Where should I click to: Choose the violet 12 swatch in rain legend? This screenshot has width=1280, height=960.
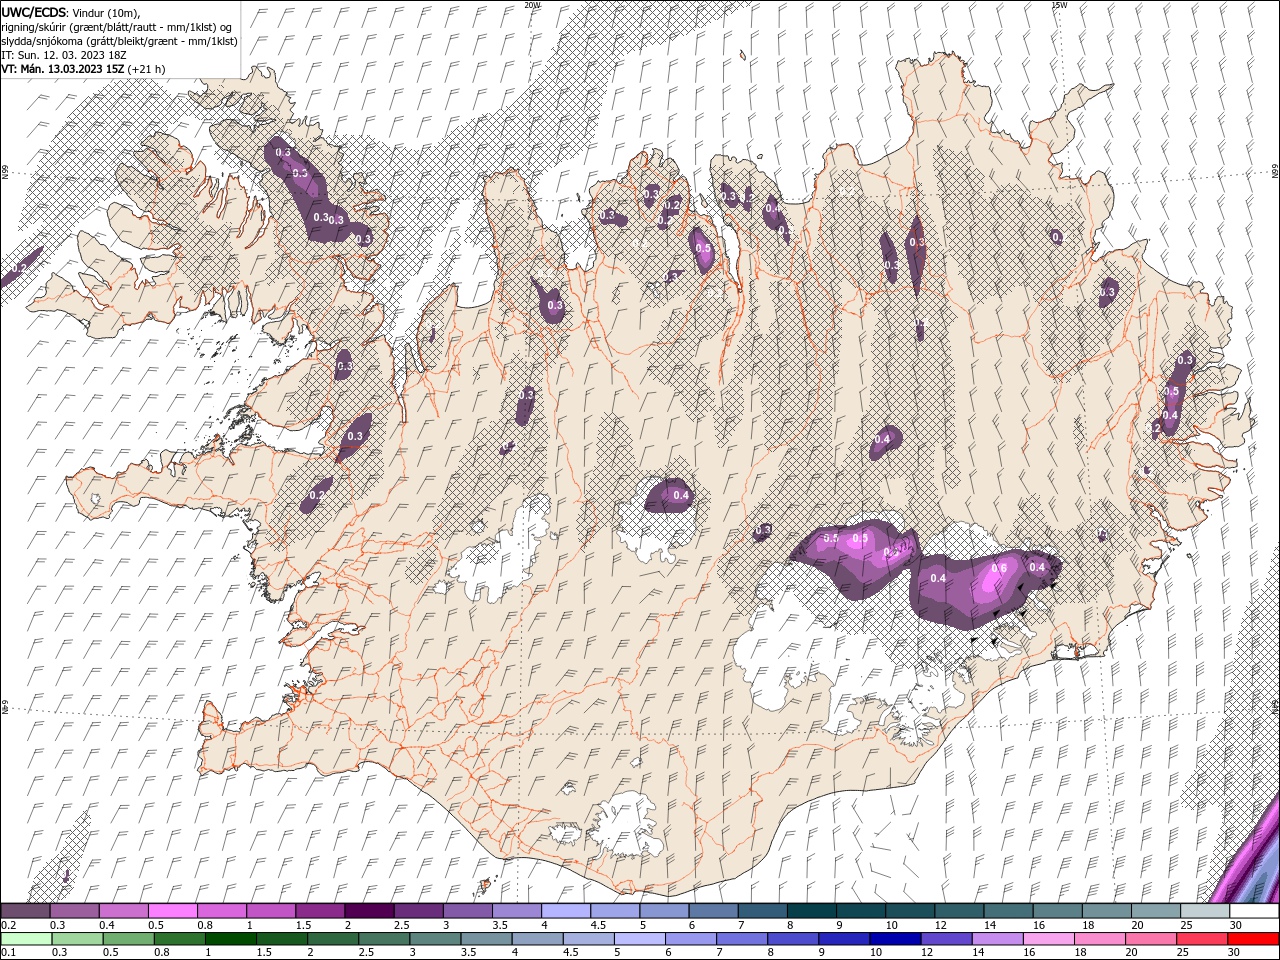945,939
